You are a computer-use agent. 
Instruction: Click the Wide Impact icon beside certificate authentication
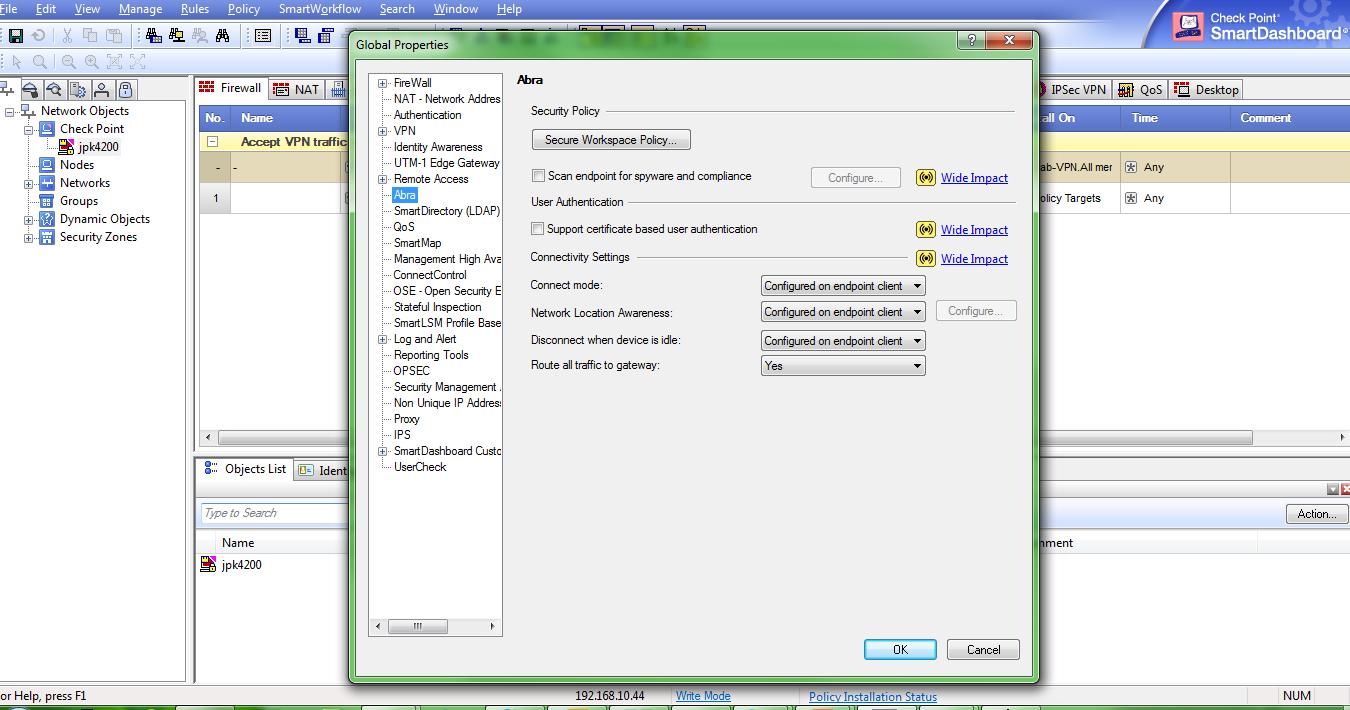pos(926,230)
